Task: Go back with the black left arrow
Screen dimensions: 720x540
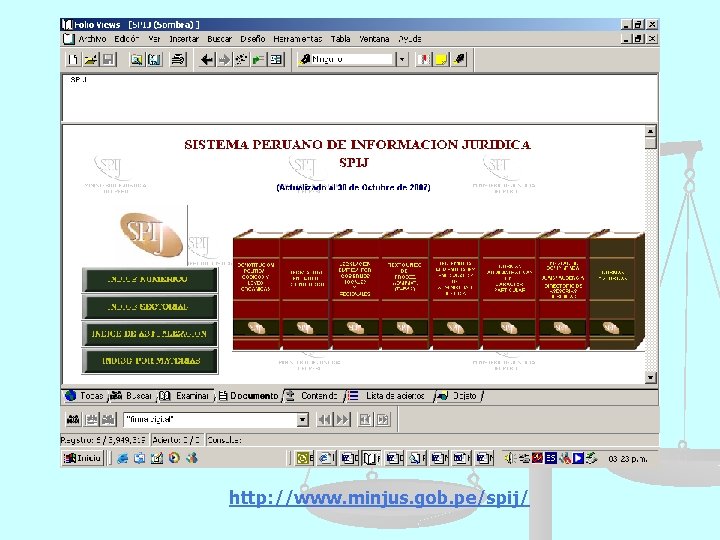Action: point(207,59)
